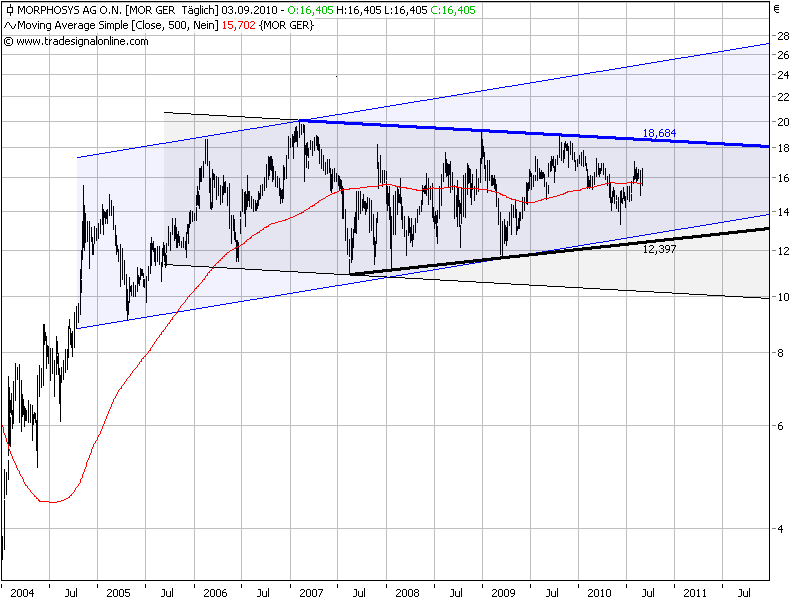800x600 pixels.
Task: Click the padlock icon before the chart title
Action: click(11, 9)
